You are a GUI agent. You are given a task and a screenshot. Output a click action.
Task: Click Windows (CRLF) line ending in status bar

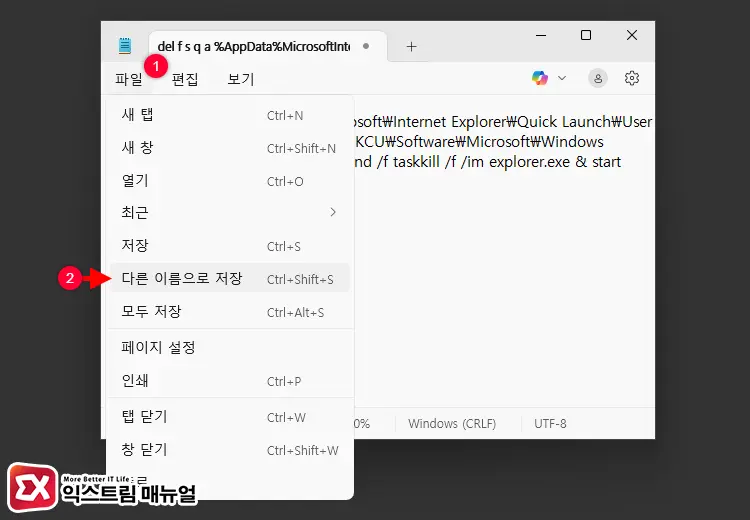[452, 423]
